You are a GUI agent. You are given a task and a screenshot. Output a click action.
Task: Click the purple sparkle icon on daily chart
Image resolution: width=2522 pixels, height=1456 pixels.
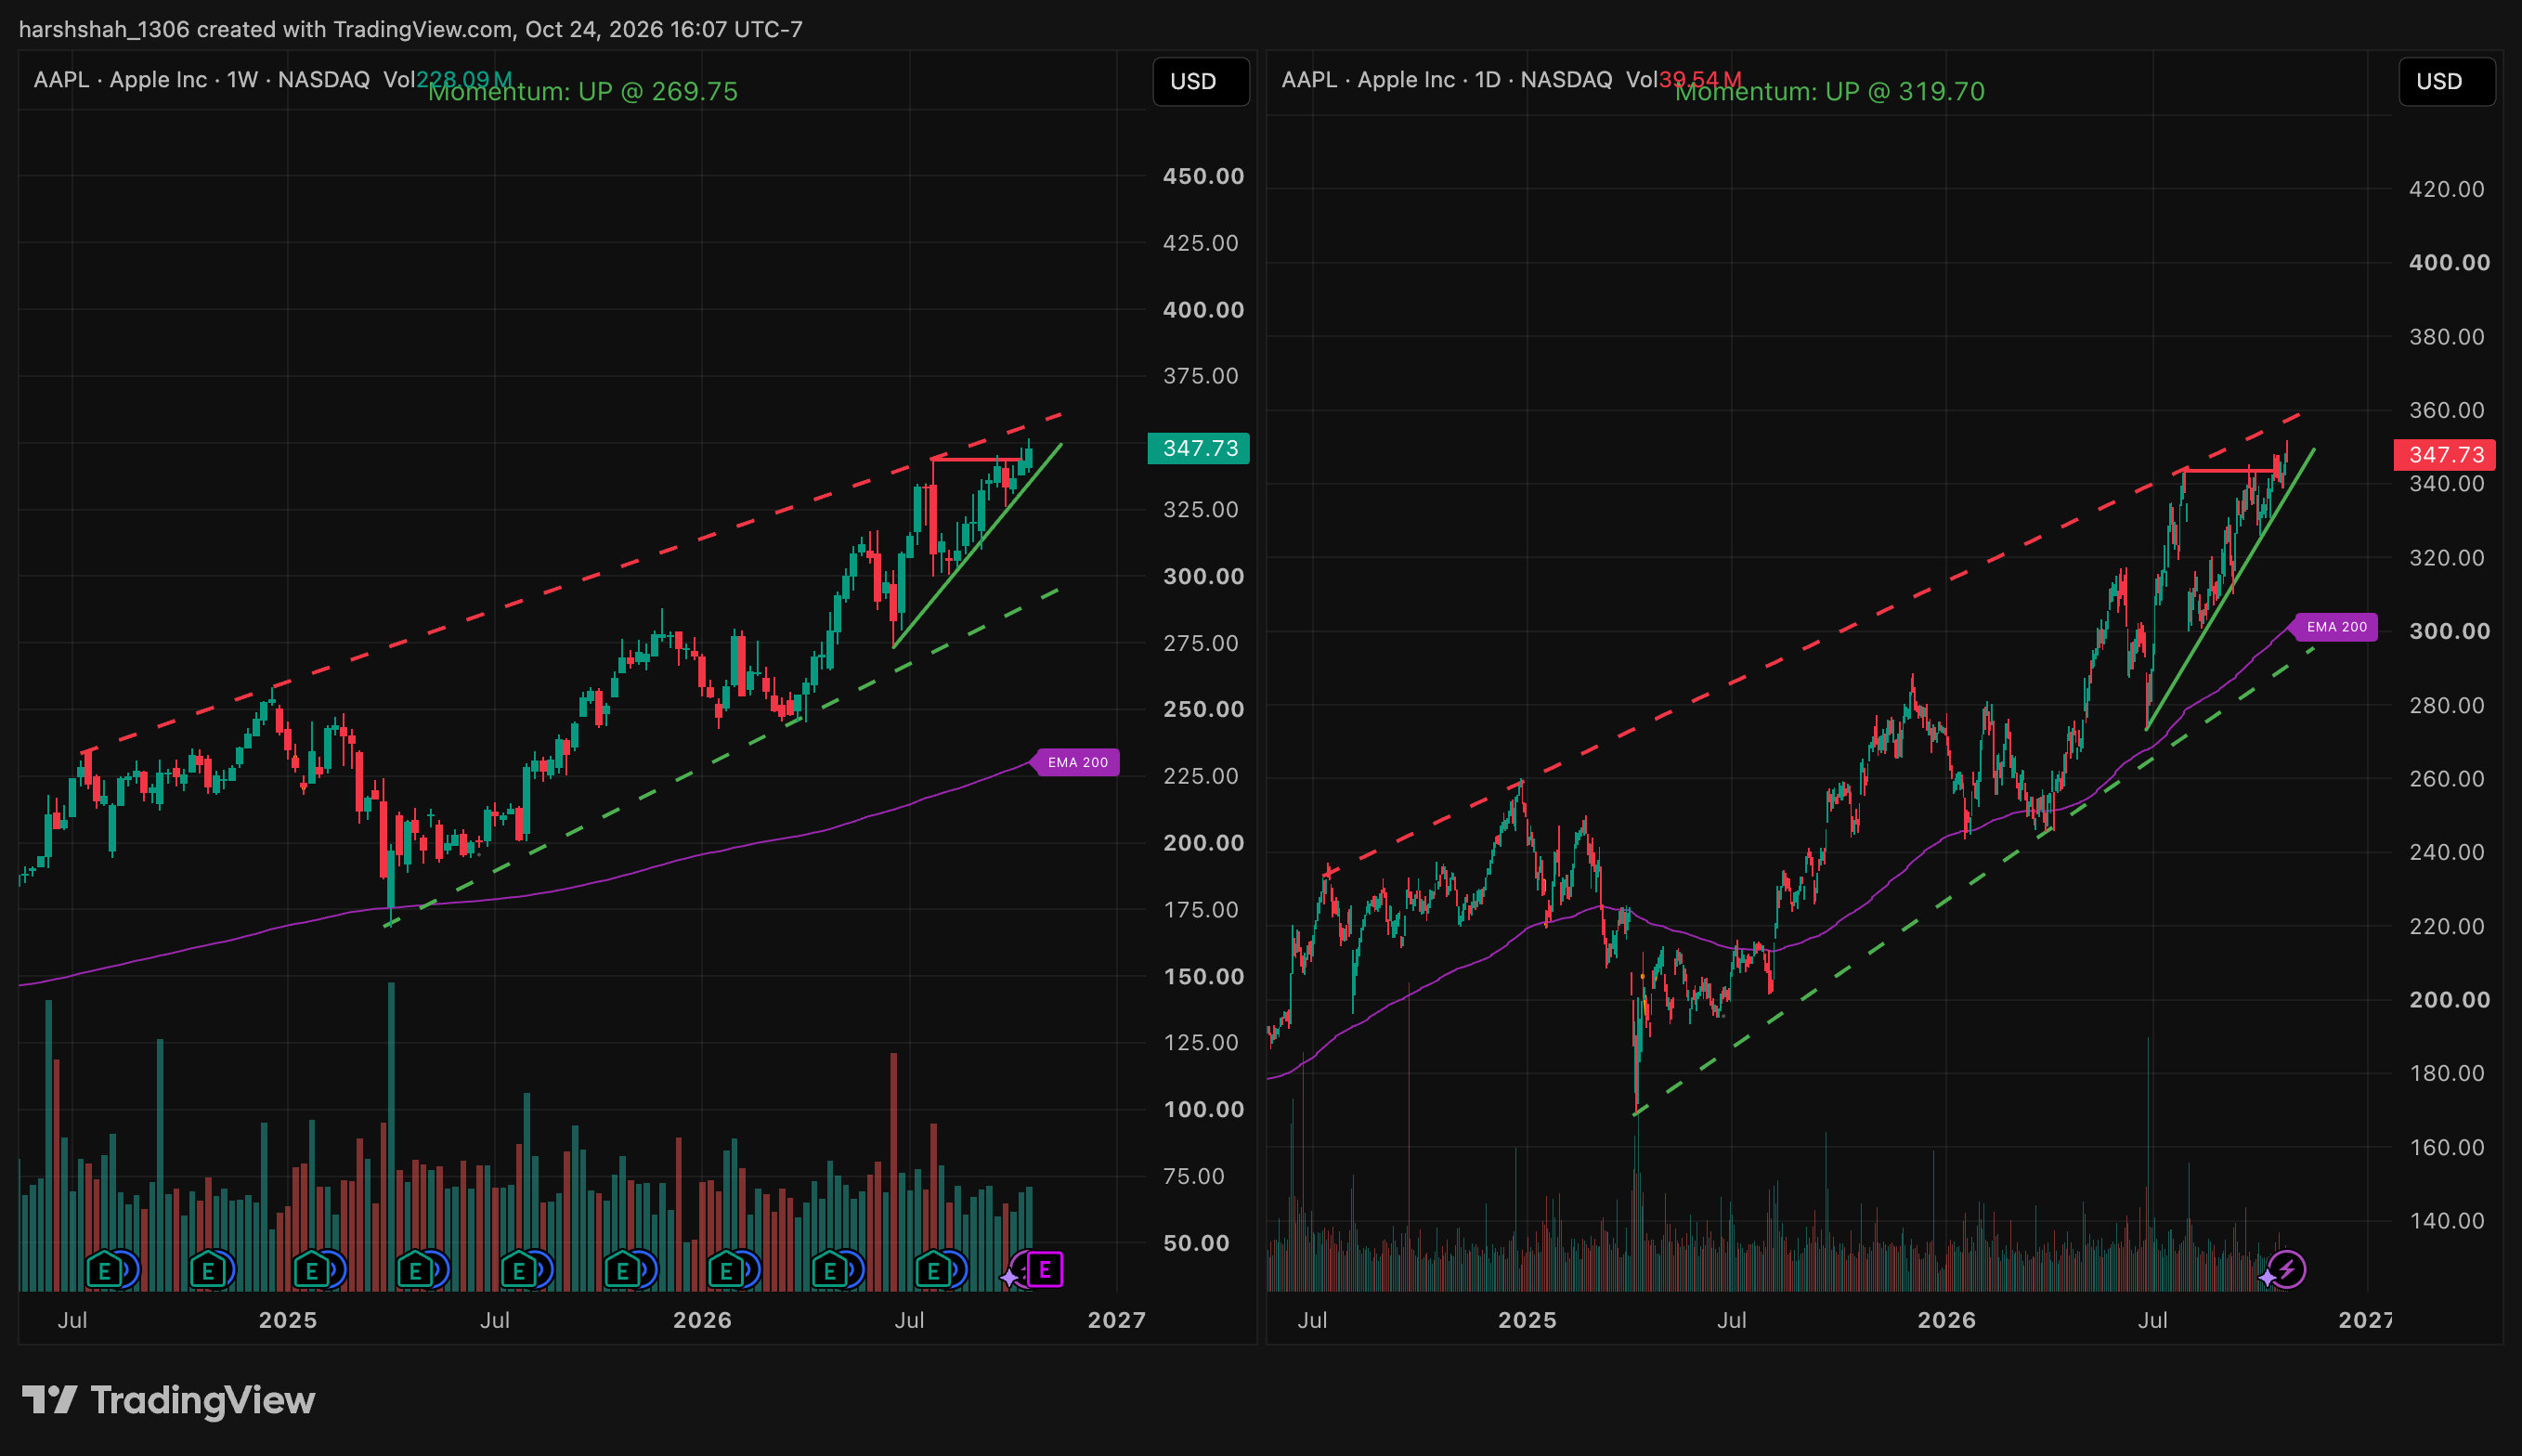pos(2267,1278)
